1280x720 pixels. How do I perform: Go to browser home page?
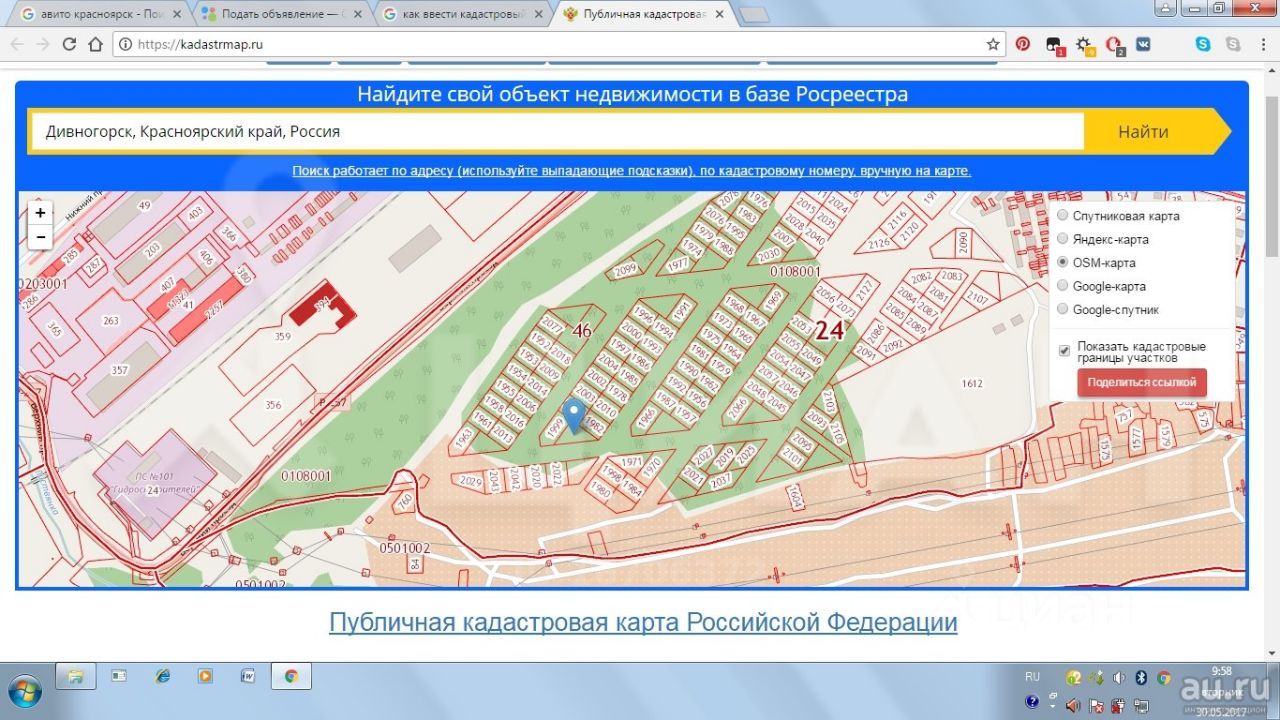click(x=95, y=44)
